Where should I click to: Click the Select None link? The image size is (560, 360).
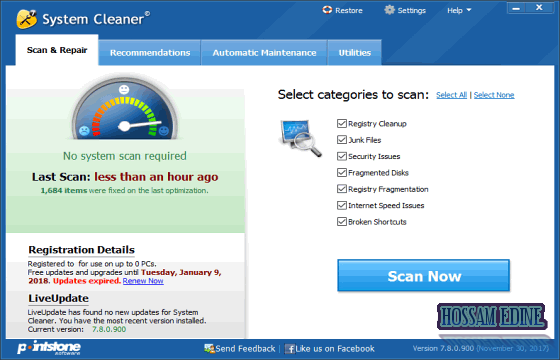494,95
